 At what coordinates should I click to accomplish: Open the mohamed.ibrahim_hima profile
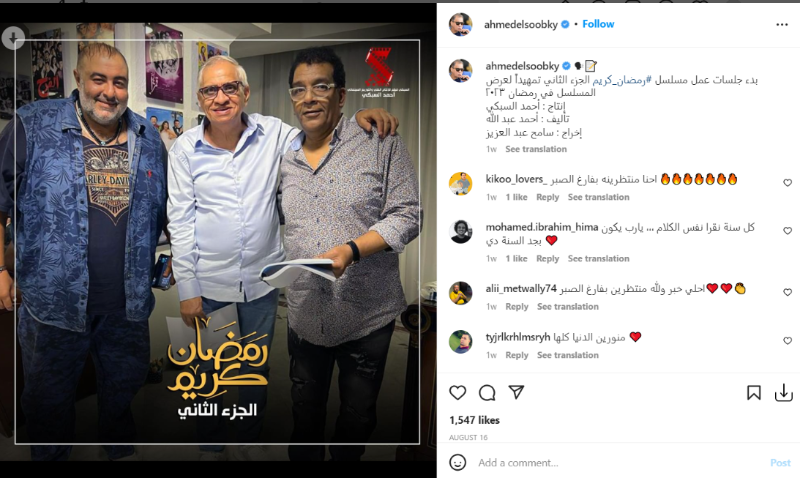541,227
